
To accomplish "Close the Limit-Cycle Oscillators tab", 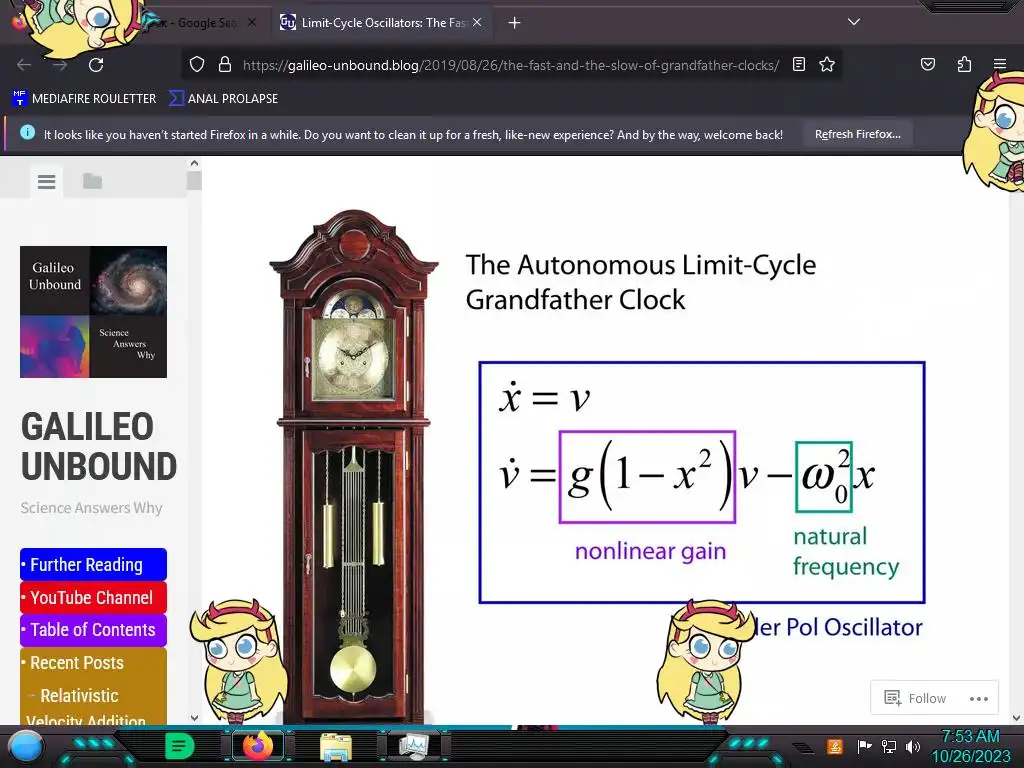I will [x=477, y=22].
